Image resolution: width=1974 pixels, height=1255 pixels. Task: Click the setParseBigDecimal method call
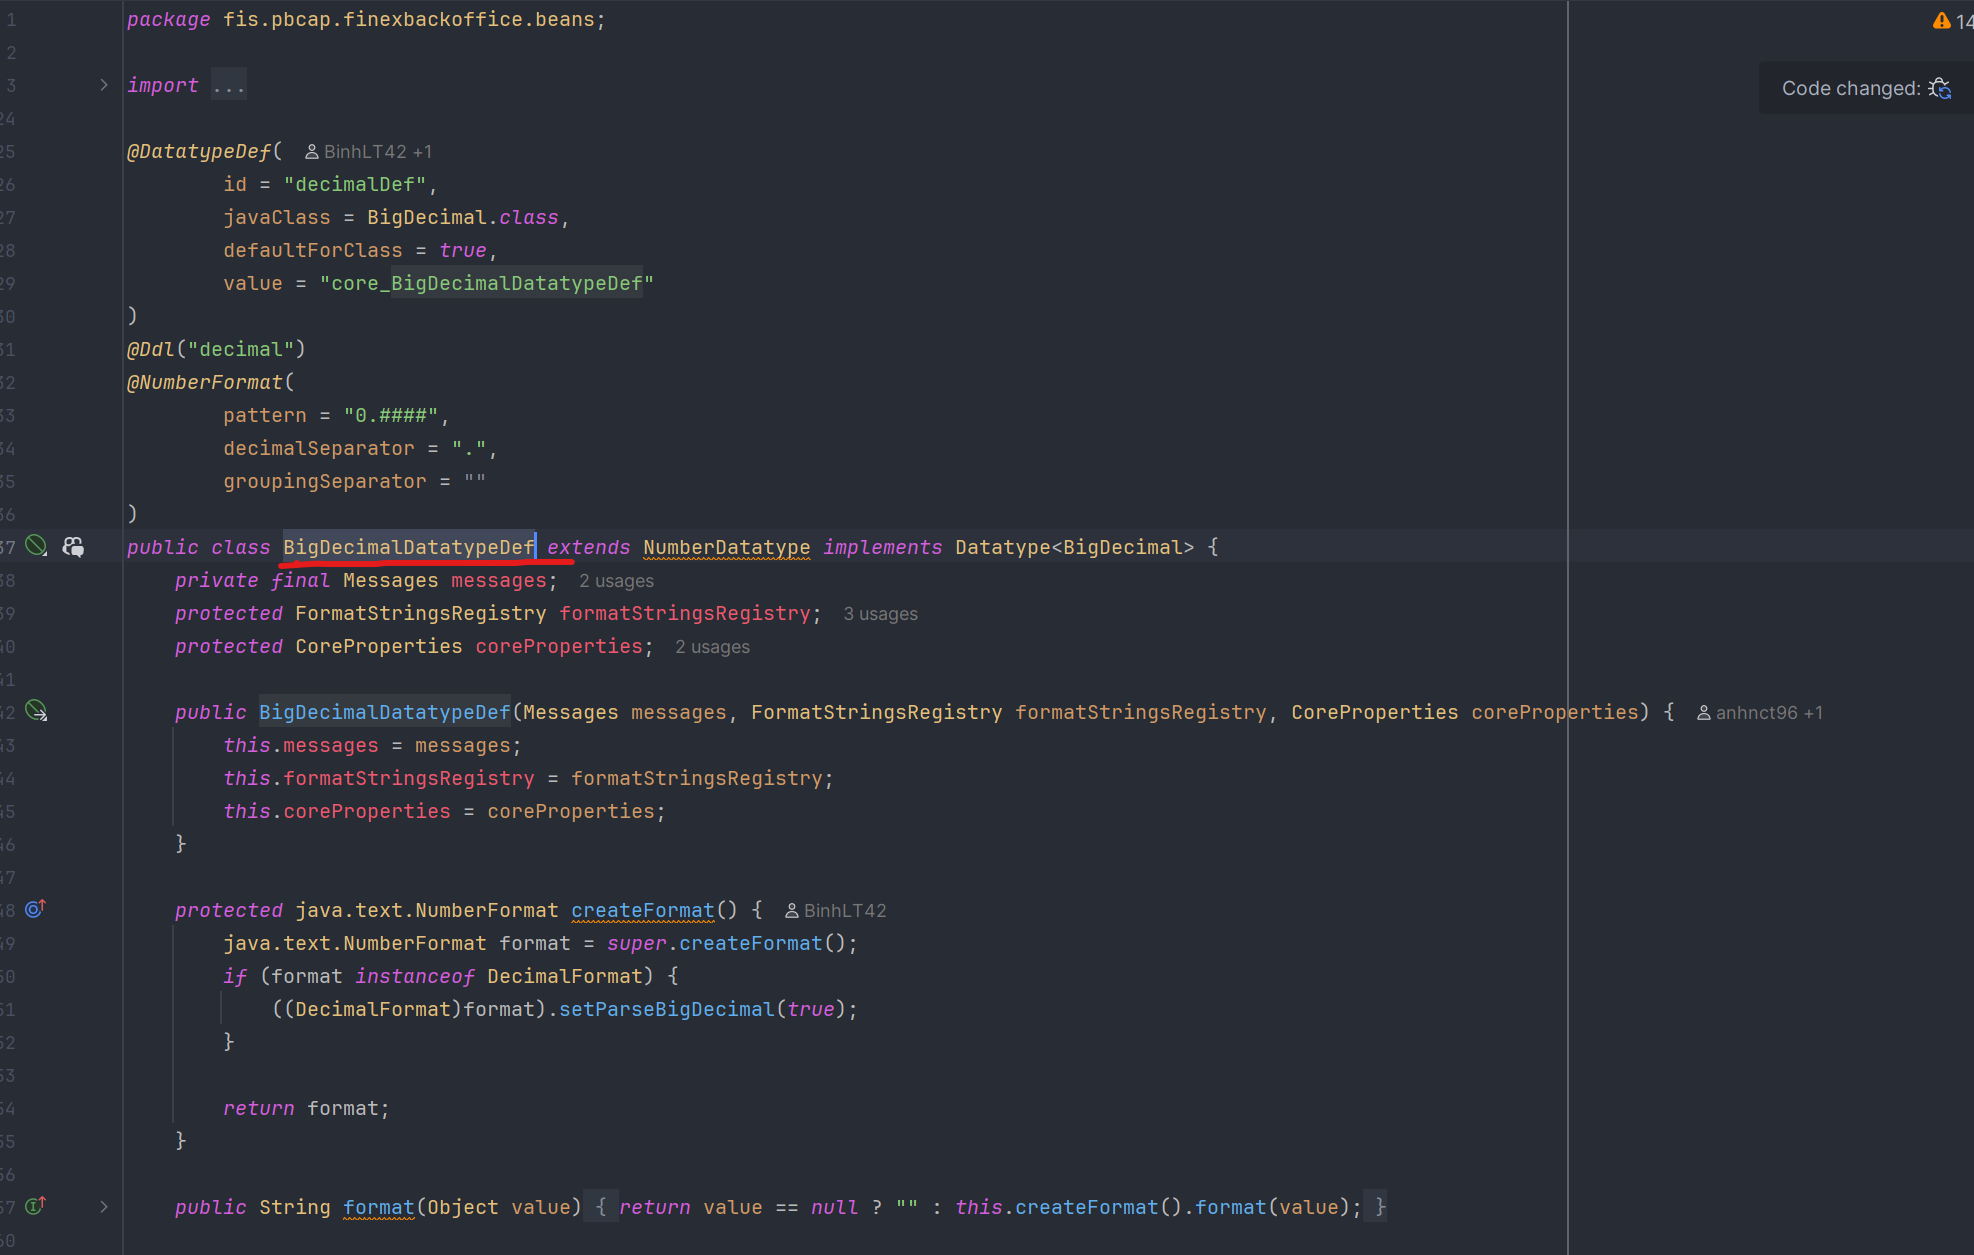click(x=667, y=1009)
